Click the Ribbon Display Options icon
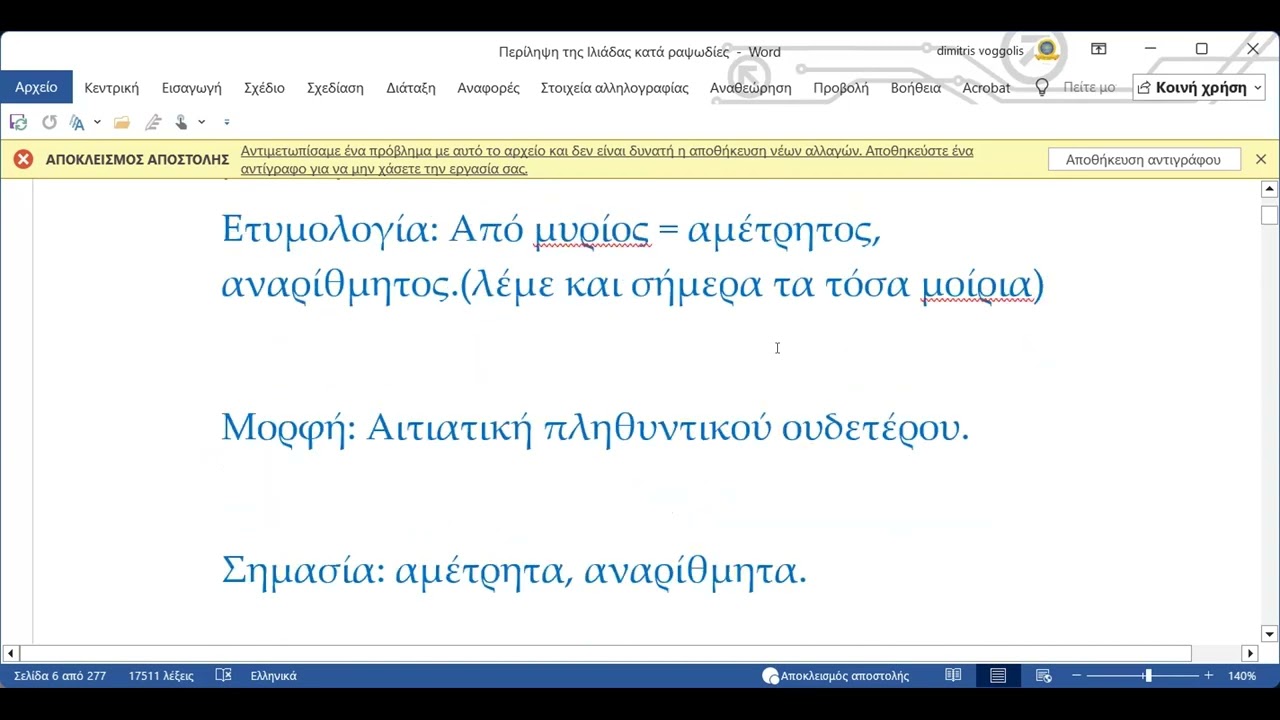1280x720 pixels. (1098, 49)
